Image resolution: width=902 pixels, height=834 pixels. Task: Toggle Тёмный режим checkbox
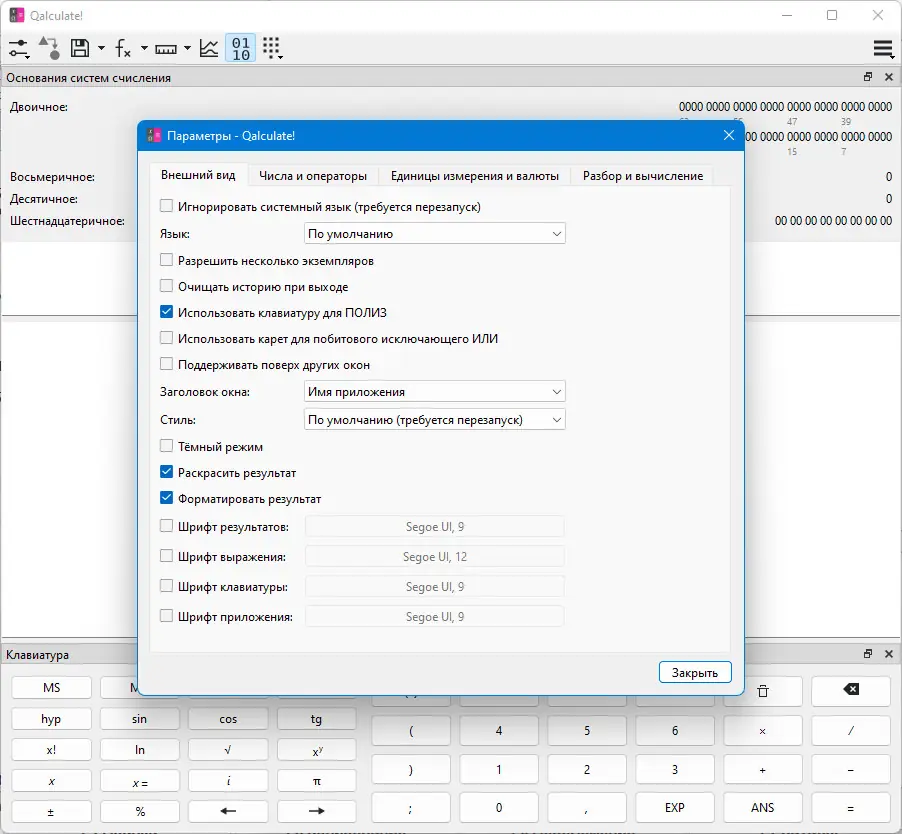click(166, 446)
